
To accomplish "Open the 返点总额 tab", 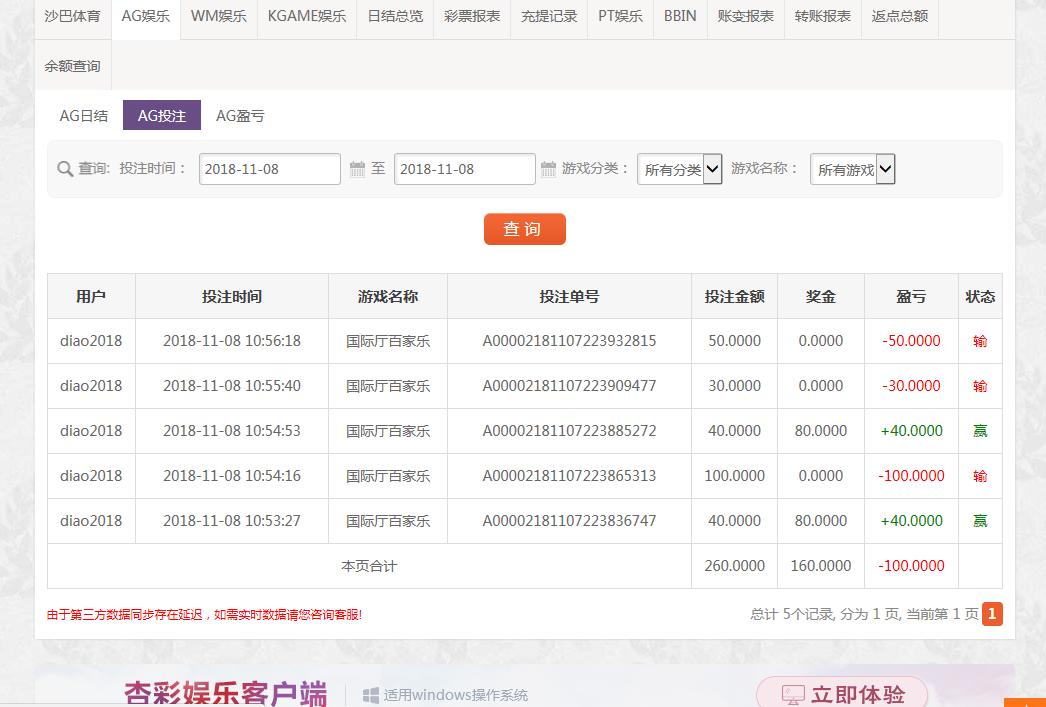I will pyautogui.click(x=900, y=16).
